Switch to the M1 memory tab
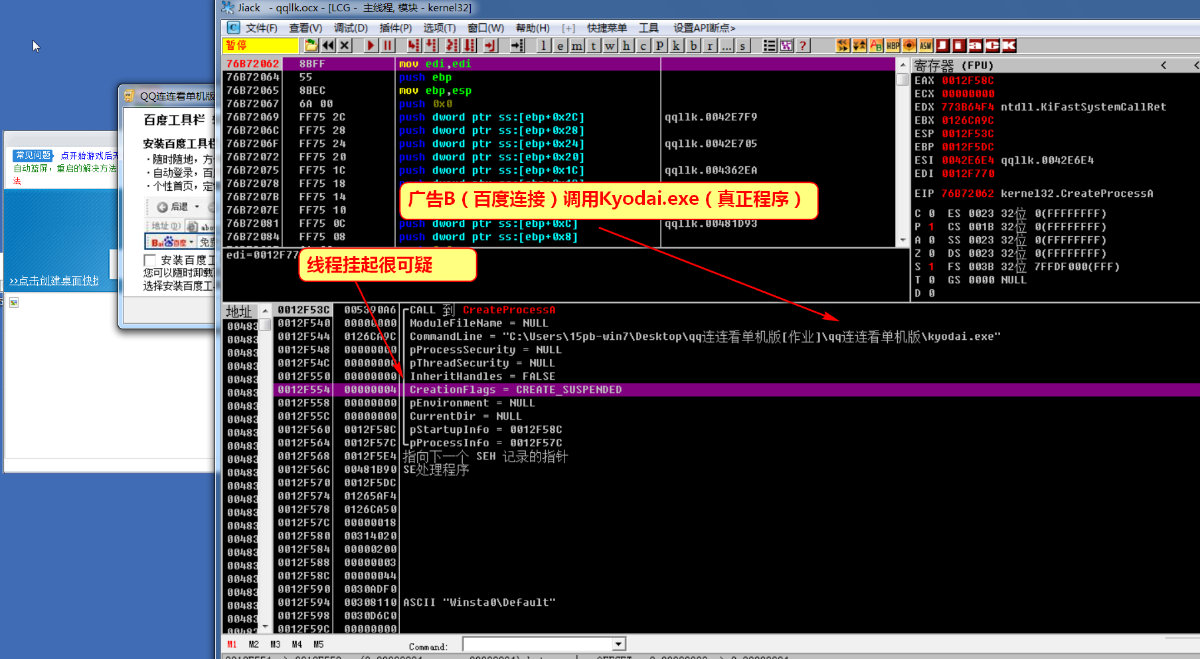 tap(232, 645)
